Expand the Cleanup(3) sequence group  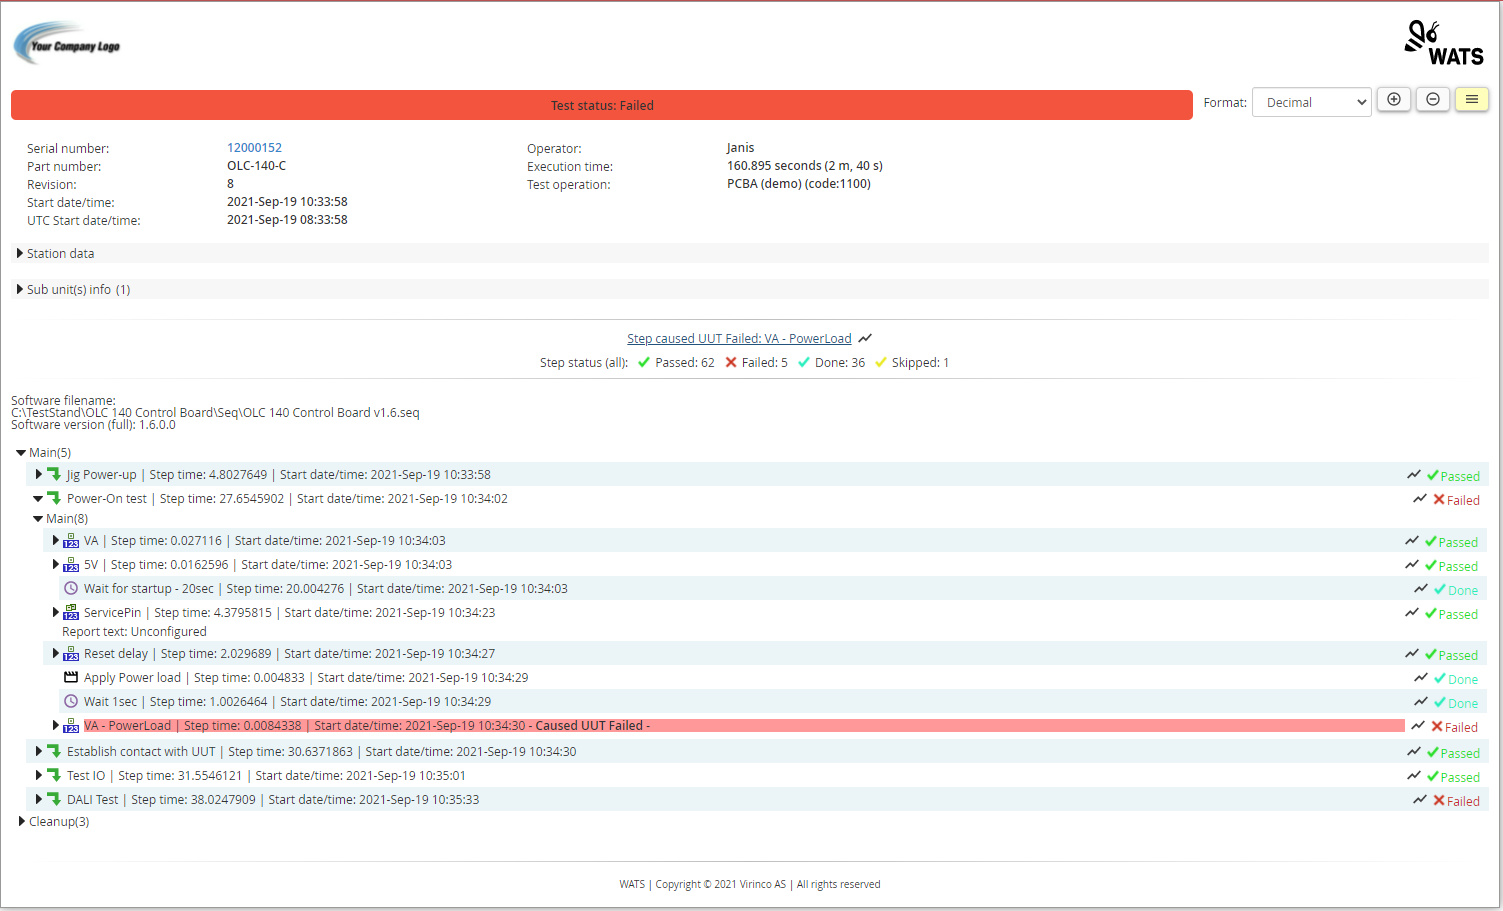22,822
